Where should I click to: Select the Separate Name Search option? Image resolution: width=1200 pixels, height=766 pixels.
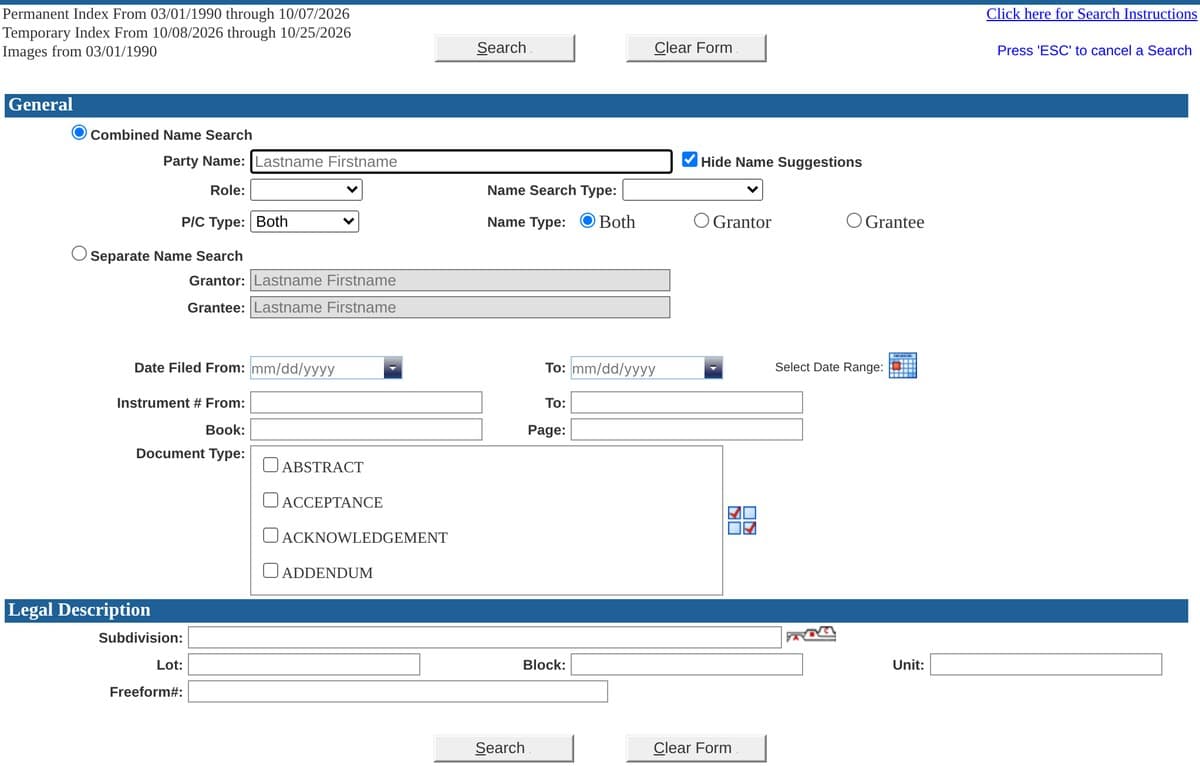pyautogui.click(x=80, y=254)
